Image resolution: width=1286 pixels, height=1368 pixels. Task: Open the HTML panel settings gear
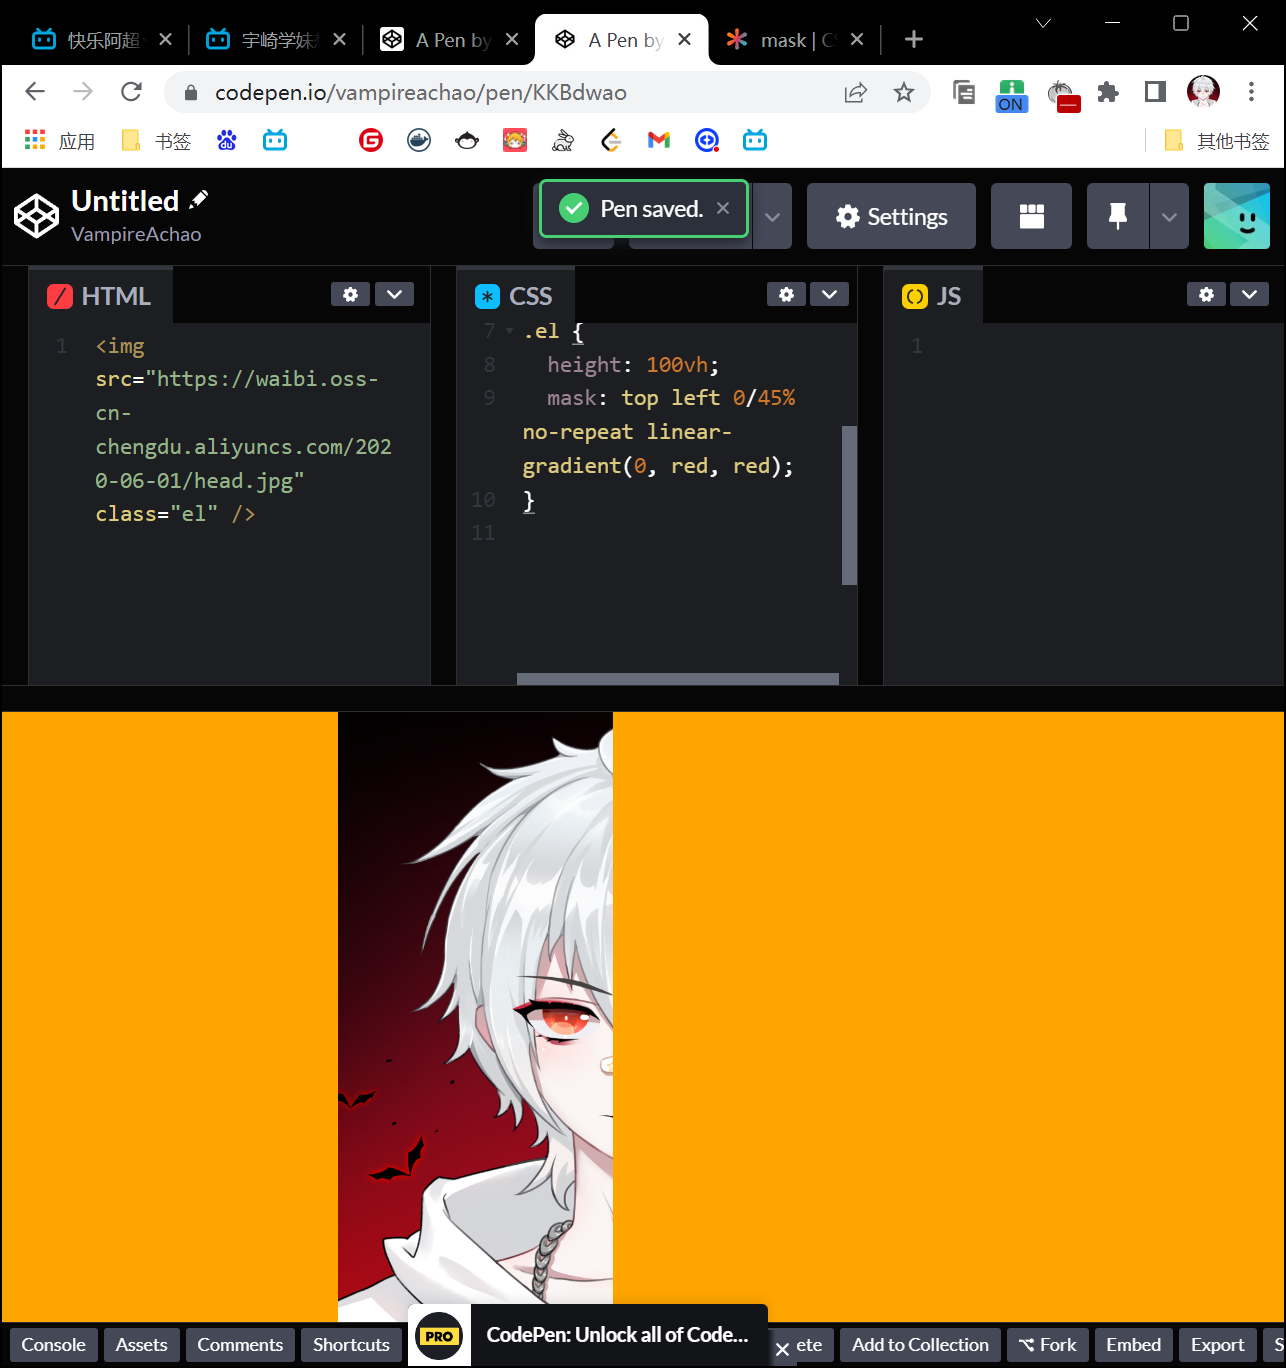(x=350, y=294)
